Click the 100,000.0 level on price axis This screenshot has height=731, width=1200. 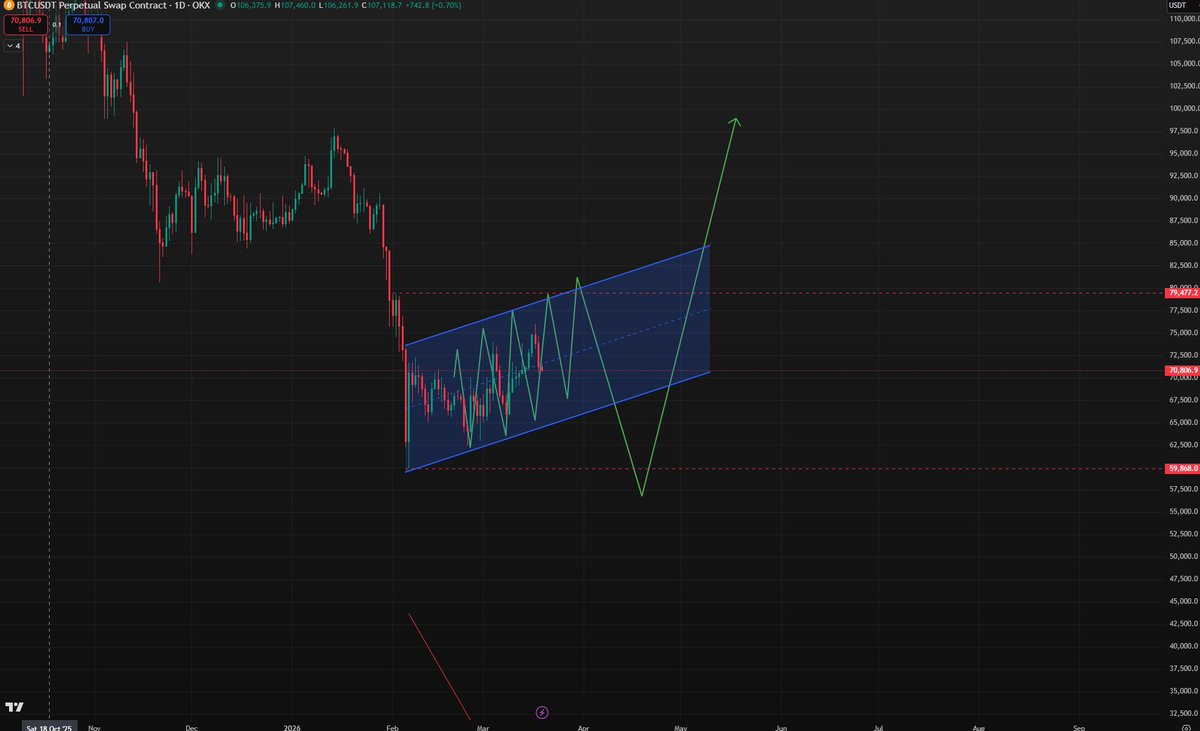(1182, 109)
